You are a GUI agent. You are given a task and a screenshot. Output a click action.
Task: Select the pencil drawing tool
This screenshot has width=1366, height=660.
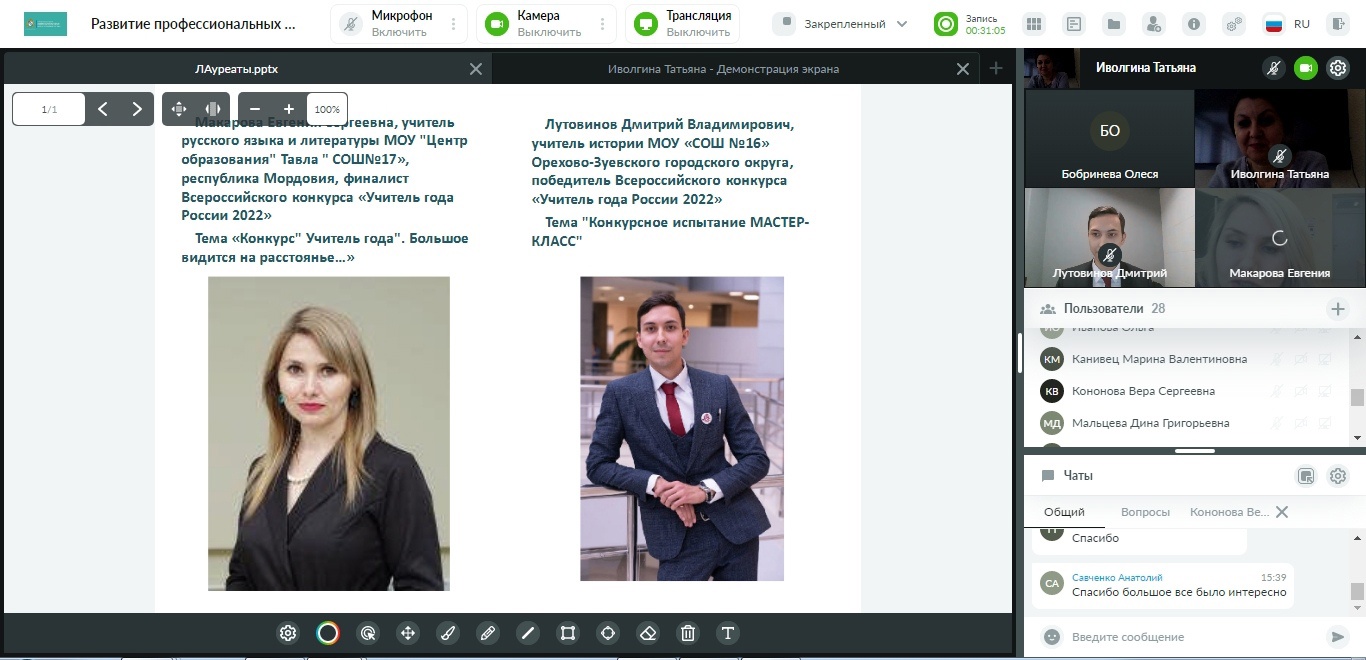pyautogui.click(x=488, y=633)
